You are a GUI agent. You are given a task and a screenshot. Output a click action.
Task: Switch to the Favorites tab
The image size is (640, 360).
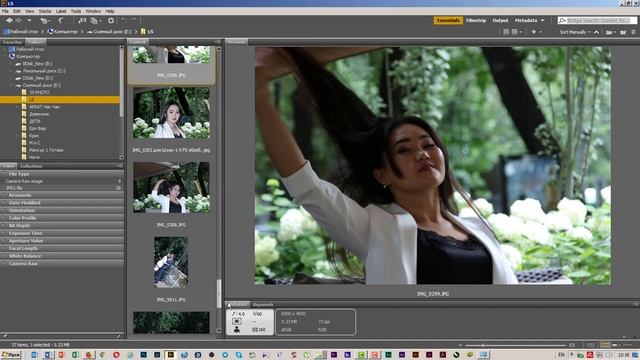point(12,42)
